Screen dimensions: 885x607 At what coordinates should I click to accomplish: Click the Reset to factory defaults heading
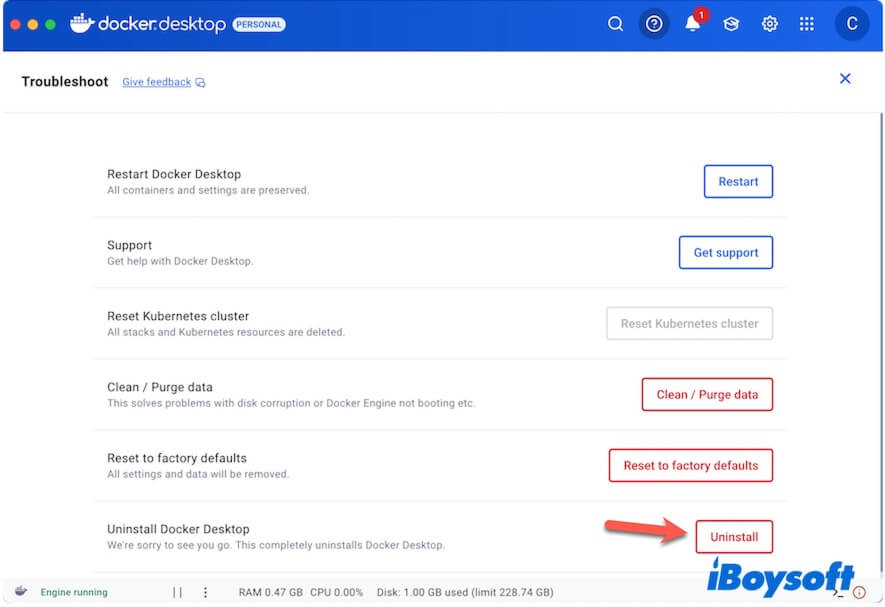pyautogui.click(x=177, y=458)
